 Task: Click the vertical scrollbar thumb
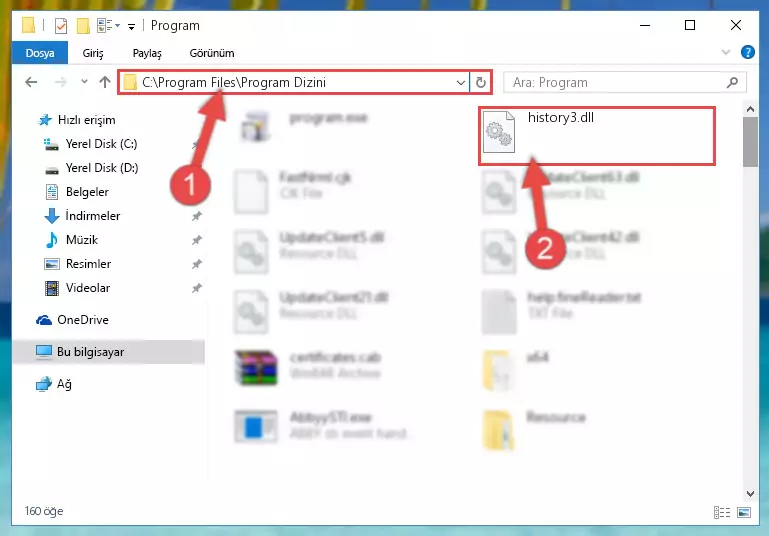point(750,142)
